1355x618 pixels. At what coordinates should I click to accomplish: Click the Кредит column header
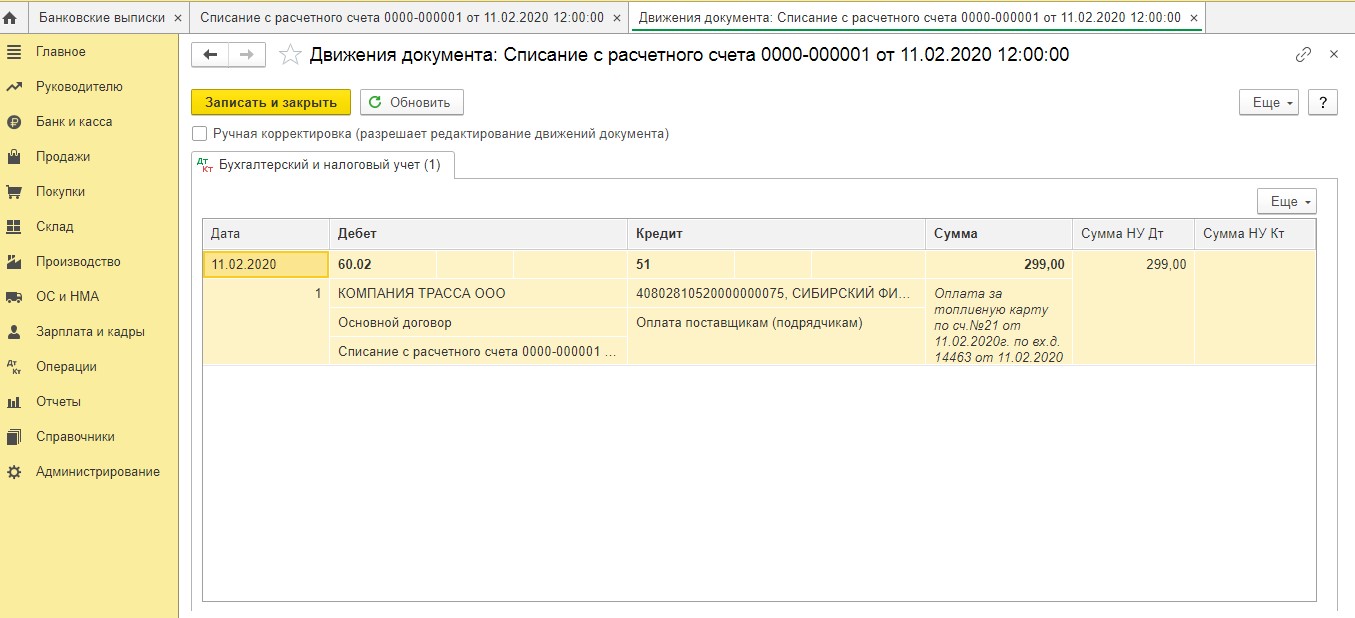coord(776,234)
